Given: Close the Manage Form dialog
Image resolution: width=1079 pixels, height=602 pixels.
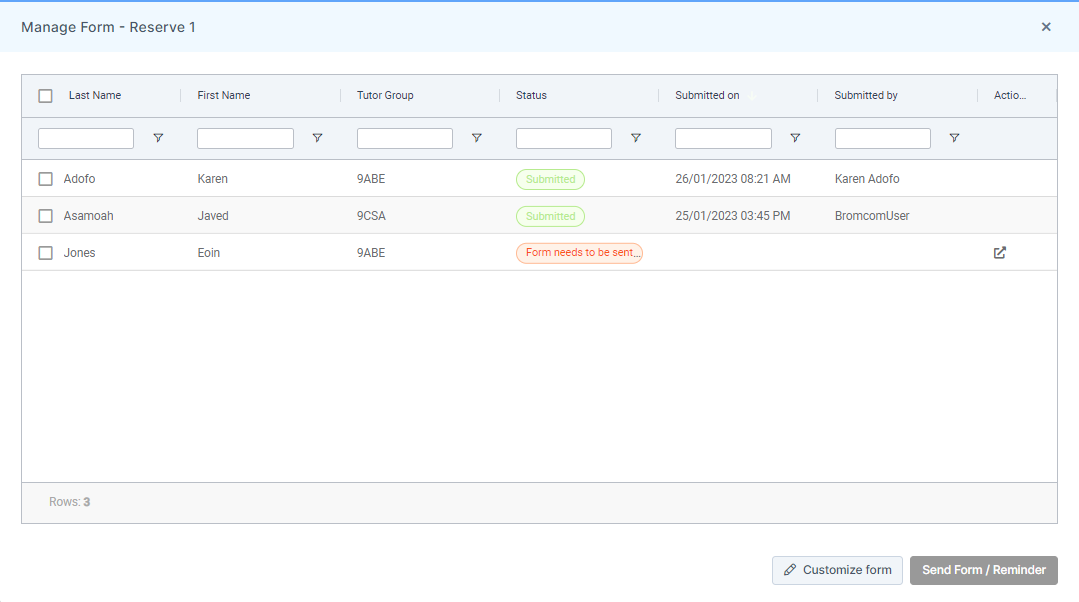Looking at the screenshot, I should click(x=1046, y=27).
